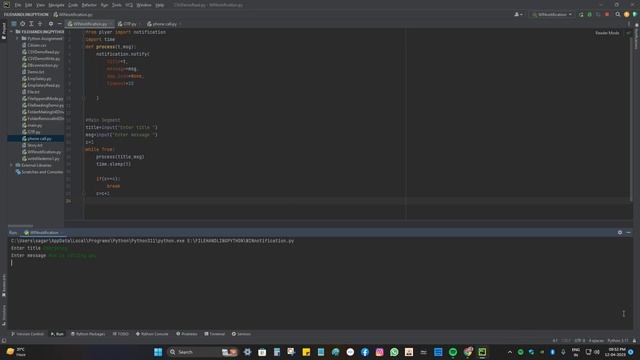Open the Run panel settings gear
This screenshot has height=360, width=640.
pos(620,232)
